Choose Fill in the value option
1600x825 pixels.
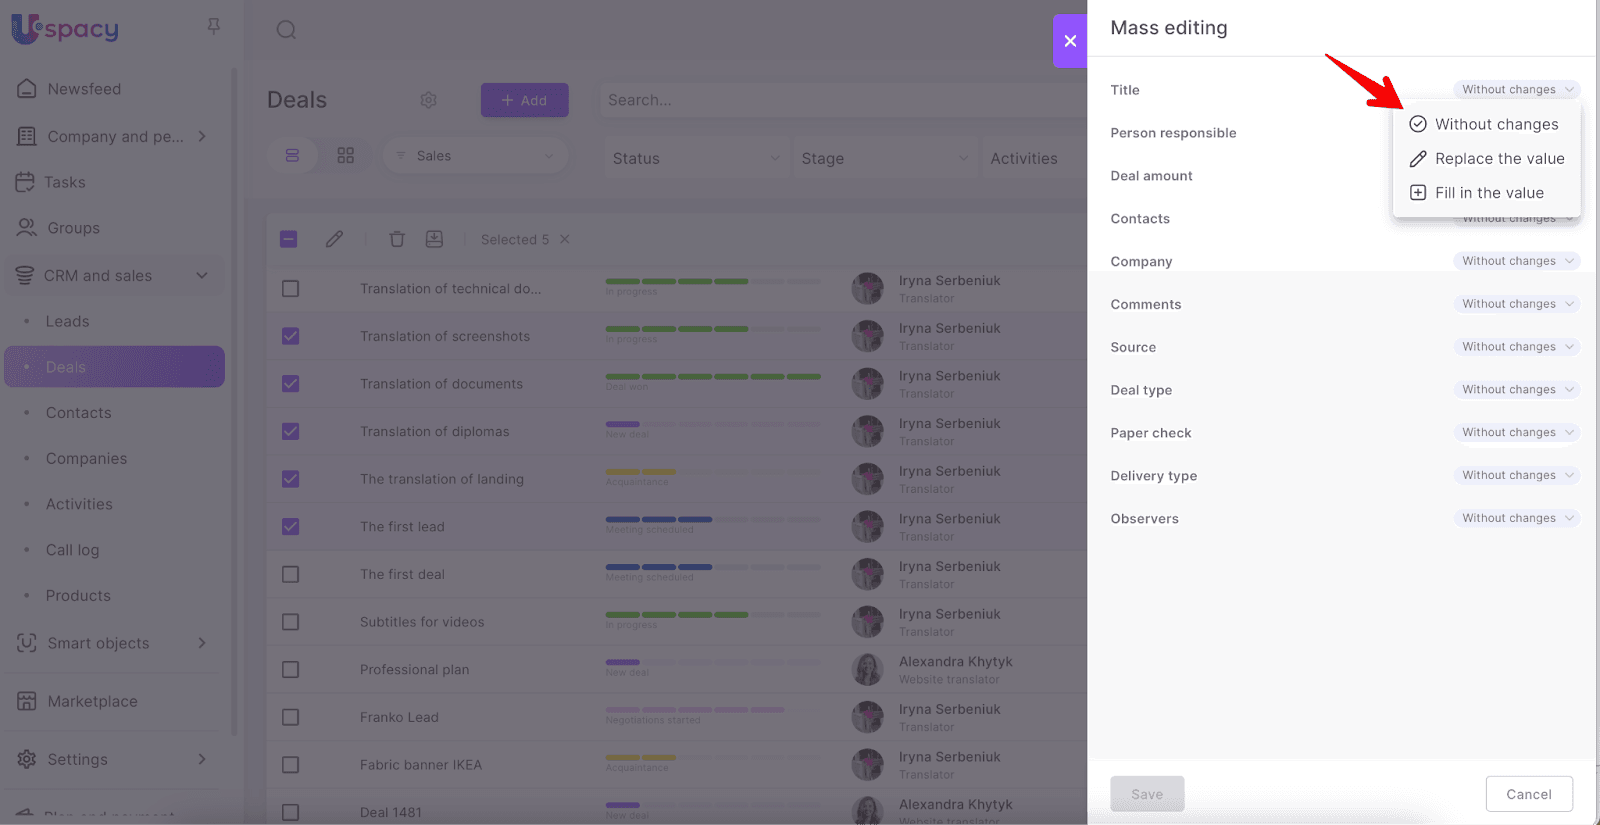1488,193
